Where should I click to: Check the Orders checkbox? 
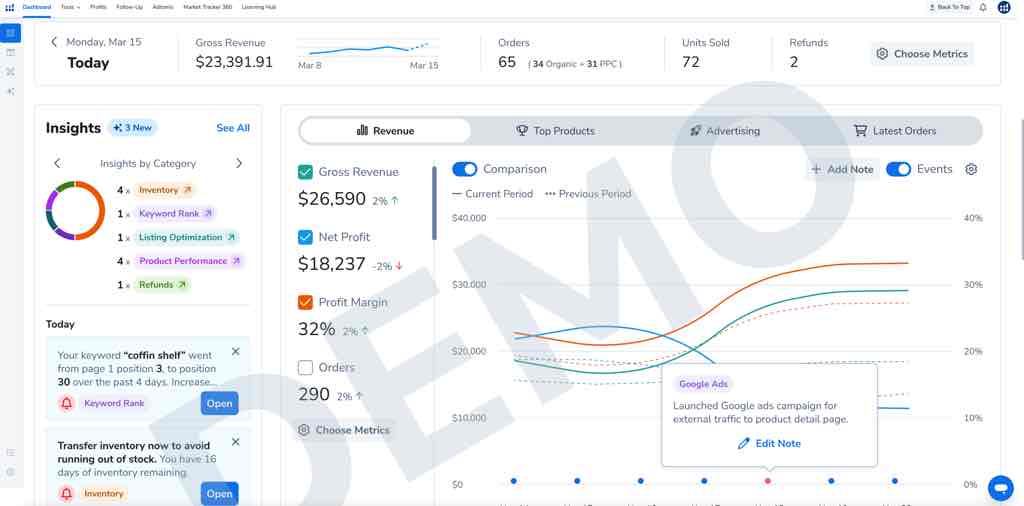(x=305, y=368)
